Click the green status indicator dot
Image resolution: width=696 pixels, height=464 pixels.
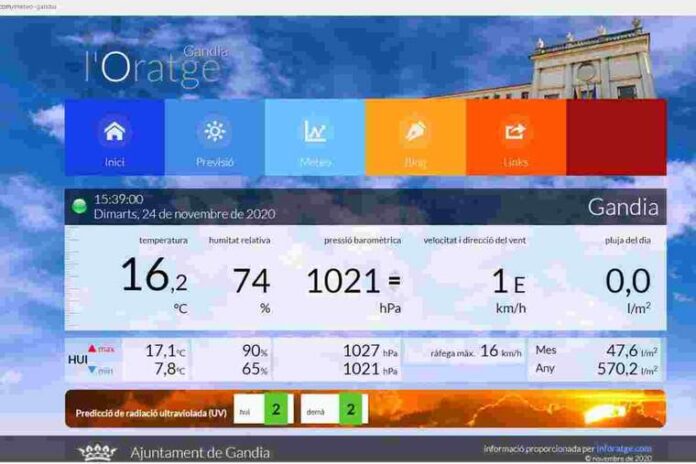(x=80, y=207)
